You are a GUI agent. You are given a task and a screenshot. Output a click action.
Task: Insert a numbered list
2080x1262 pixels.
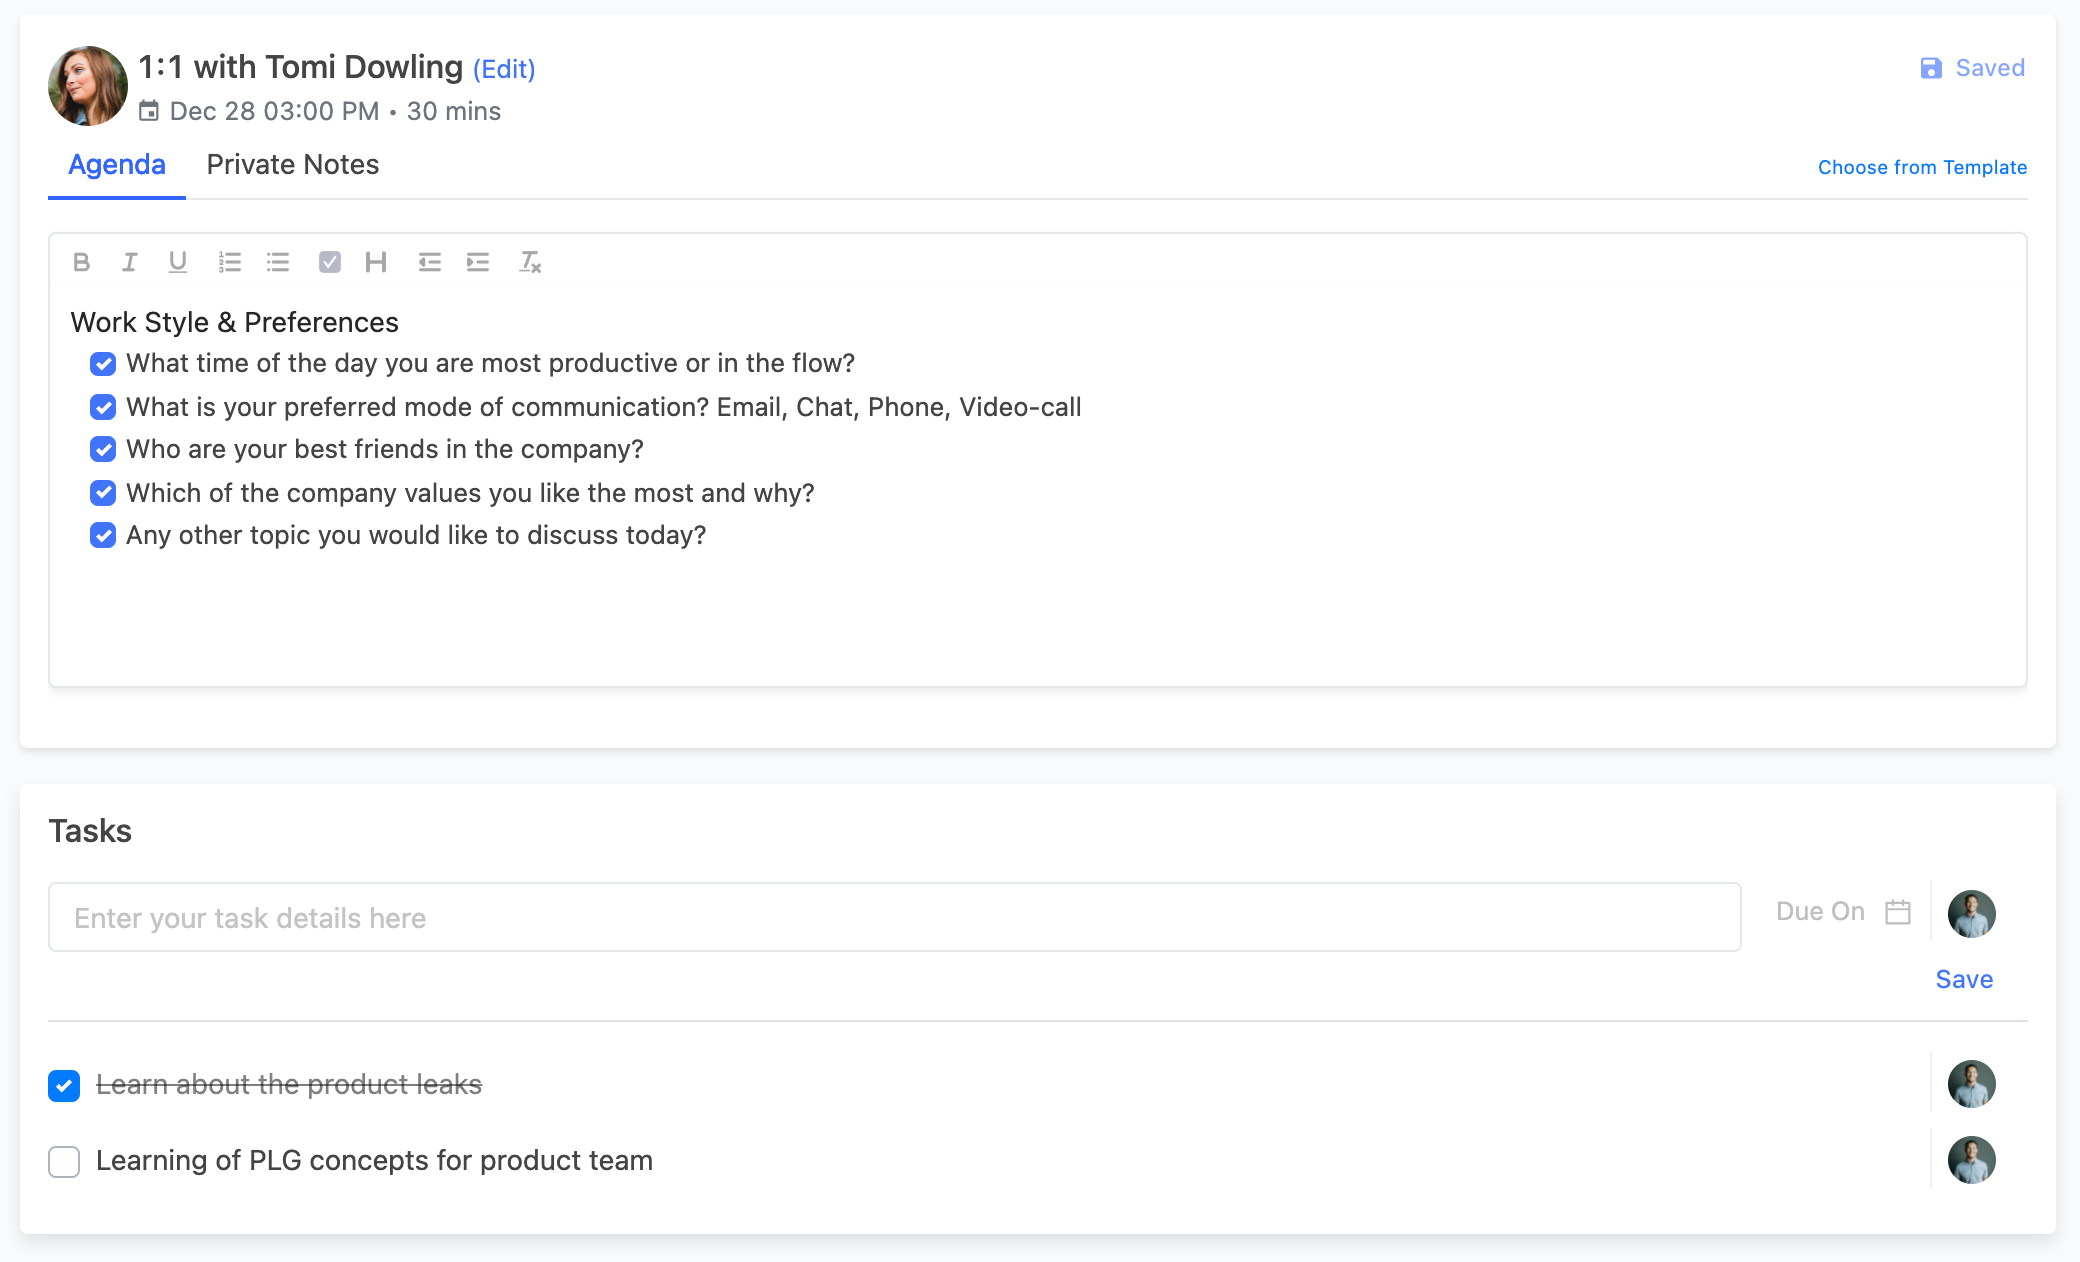click(230, 262)
